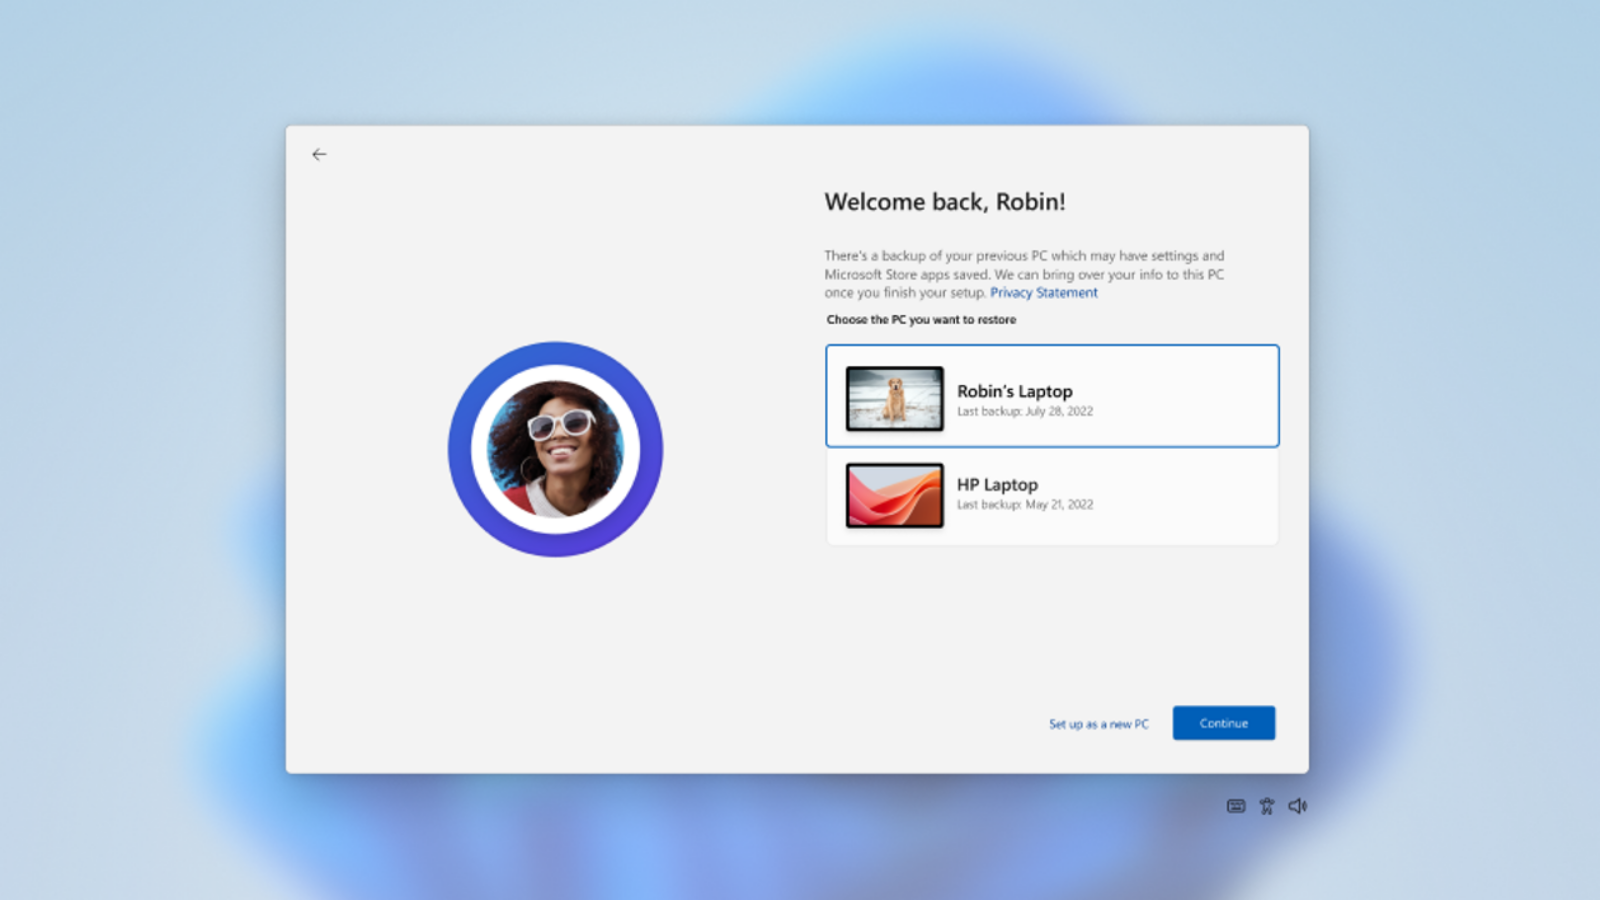Click the dog wallpaper thumbnail on Robin's Laptop
Viewport: 1600px width, 900px height.
tap(893, 396)
